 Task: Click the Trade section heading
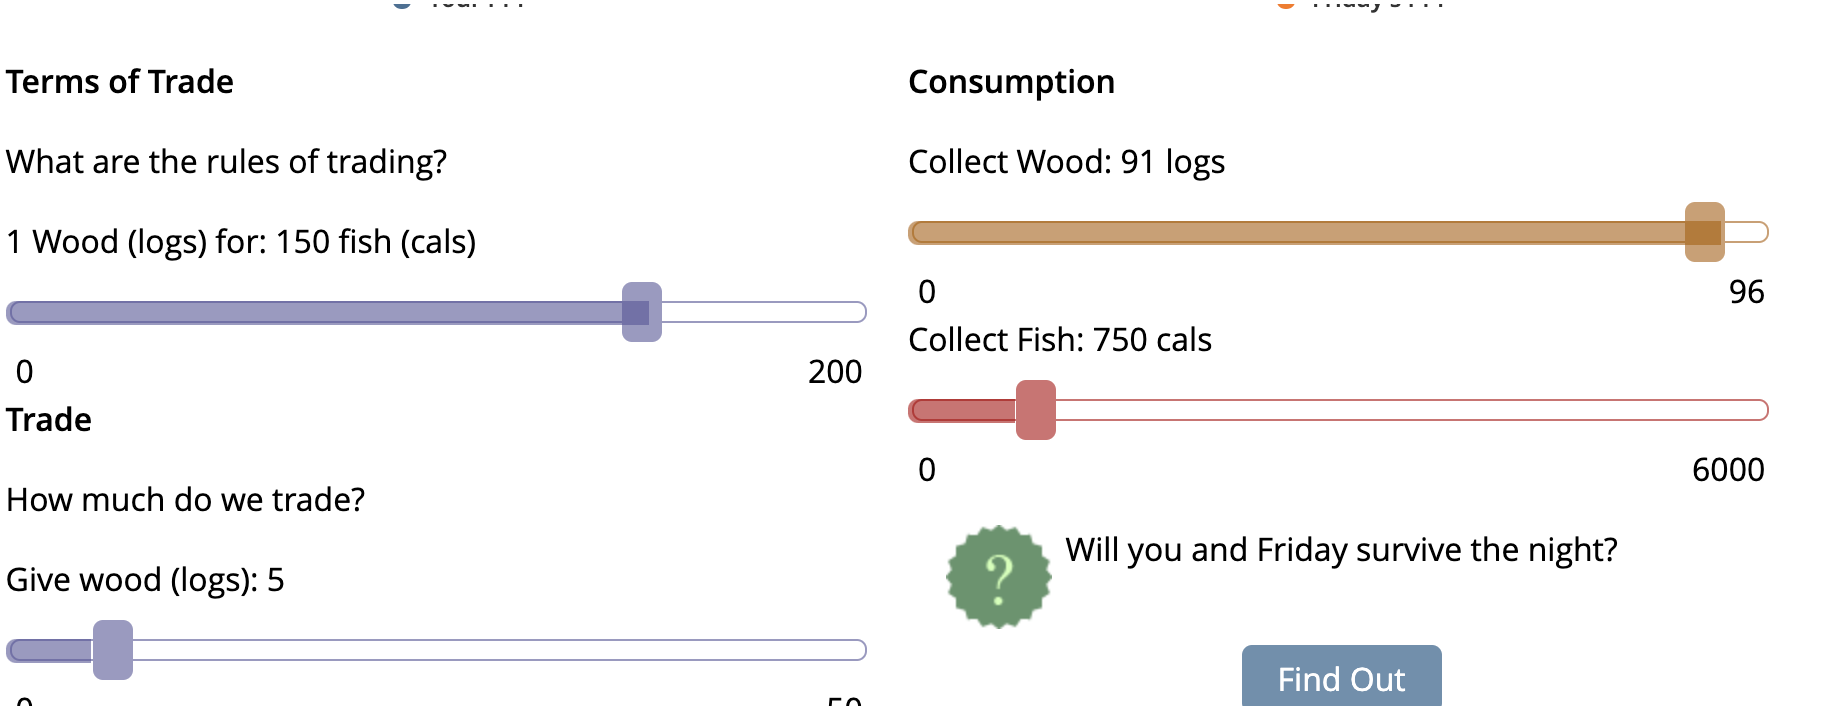pyautogui.click(x=49, y=420)
